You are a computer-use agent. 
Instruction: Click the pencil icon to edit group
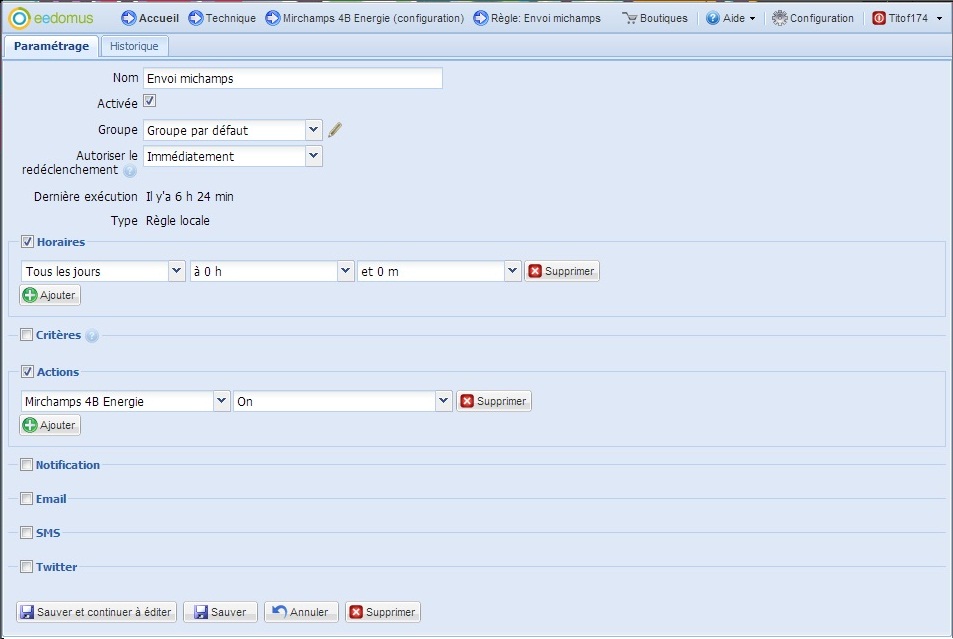[335, 130]
